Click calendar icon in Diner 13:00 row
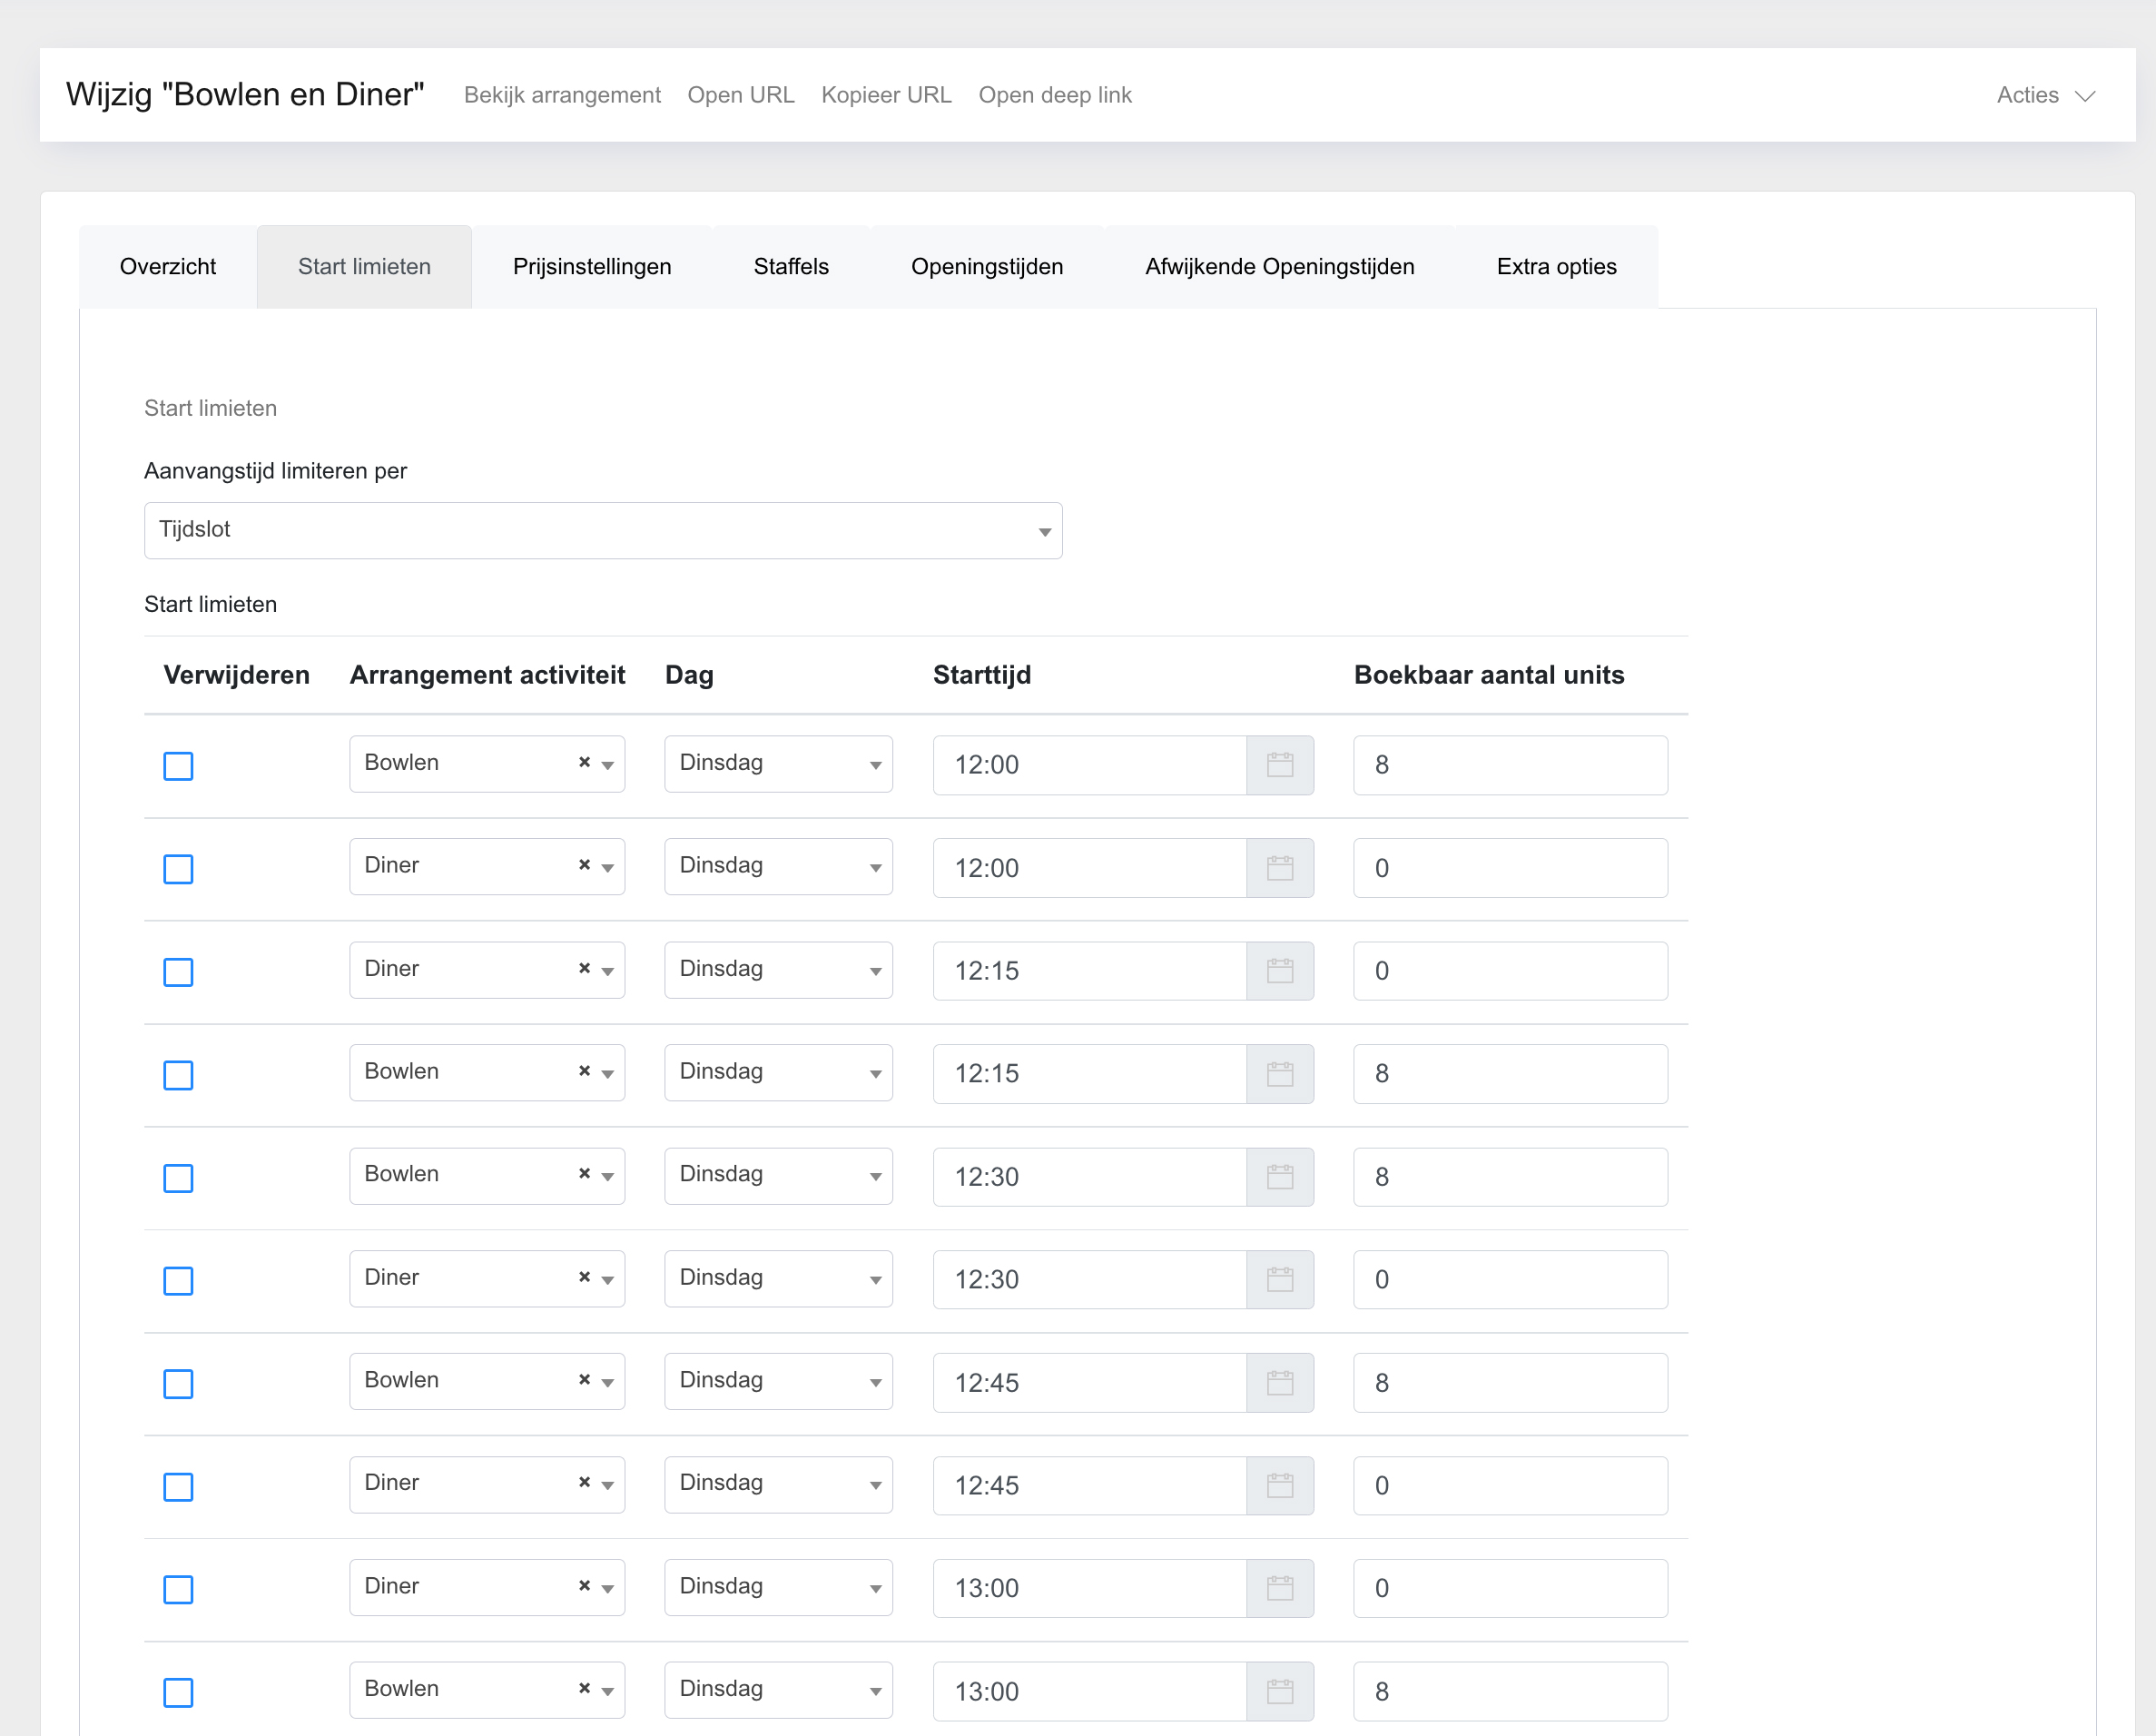 point(1279,1588)
